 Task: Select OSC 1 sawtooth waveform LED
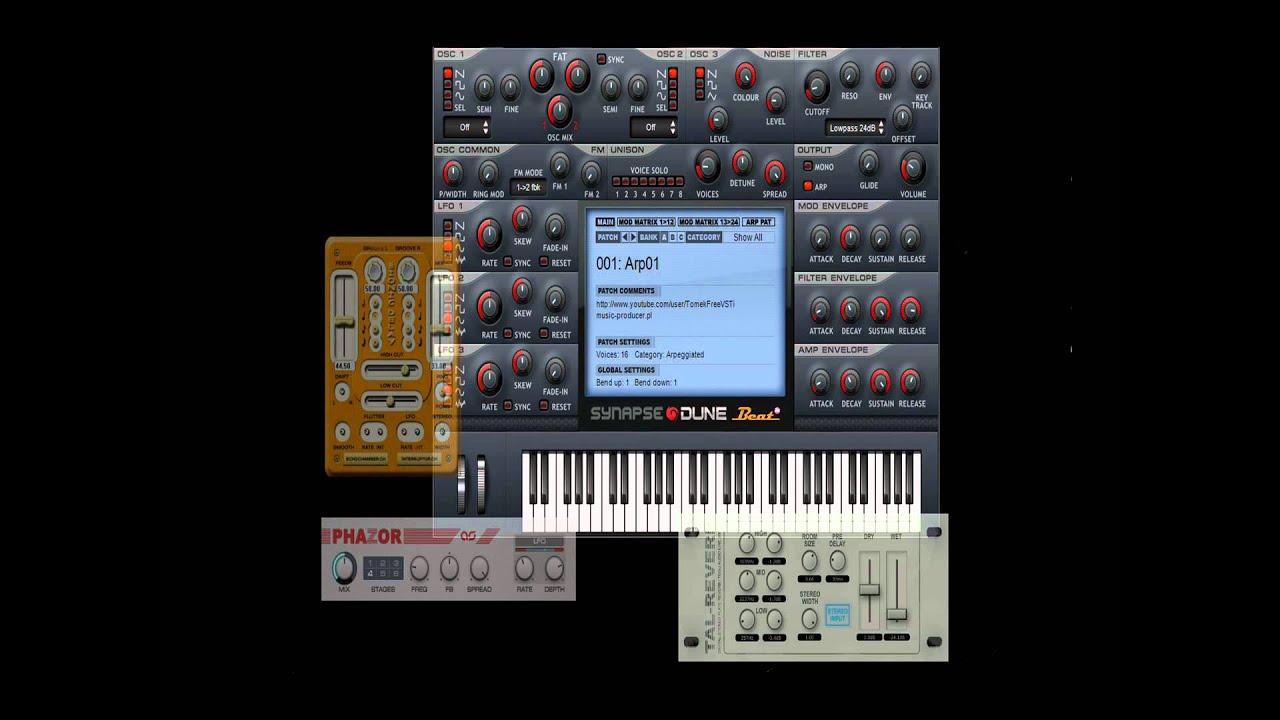tap(448, 73)
